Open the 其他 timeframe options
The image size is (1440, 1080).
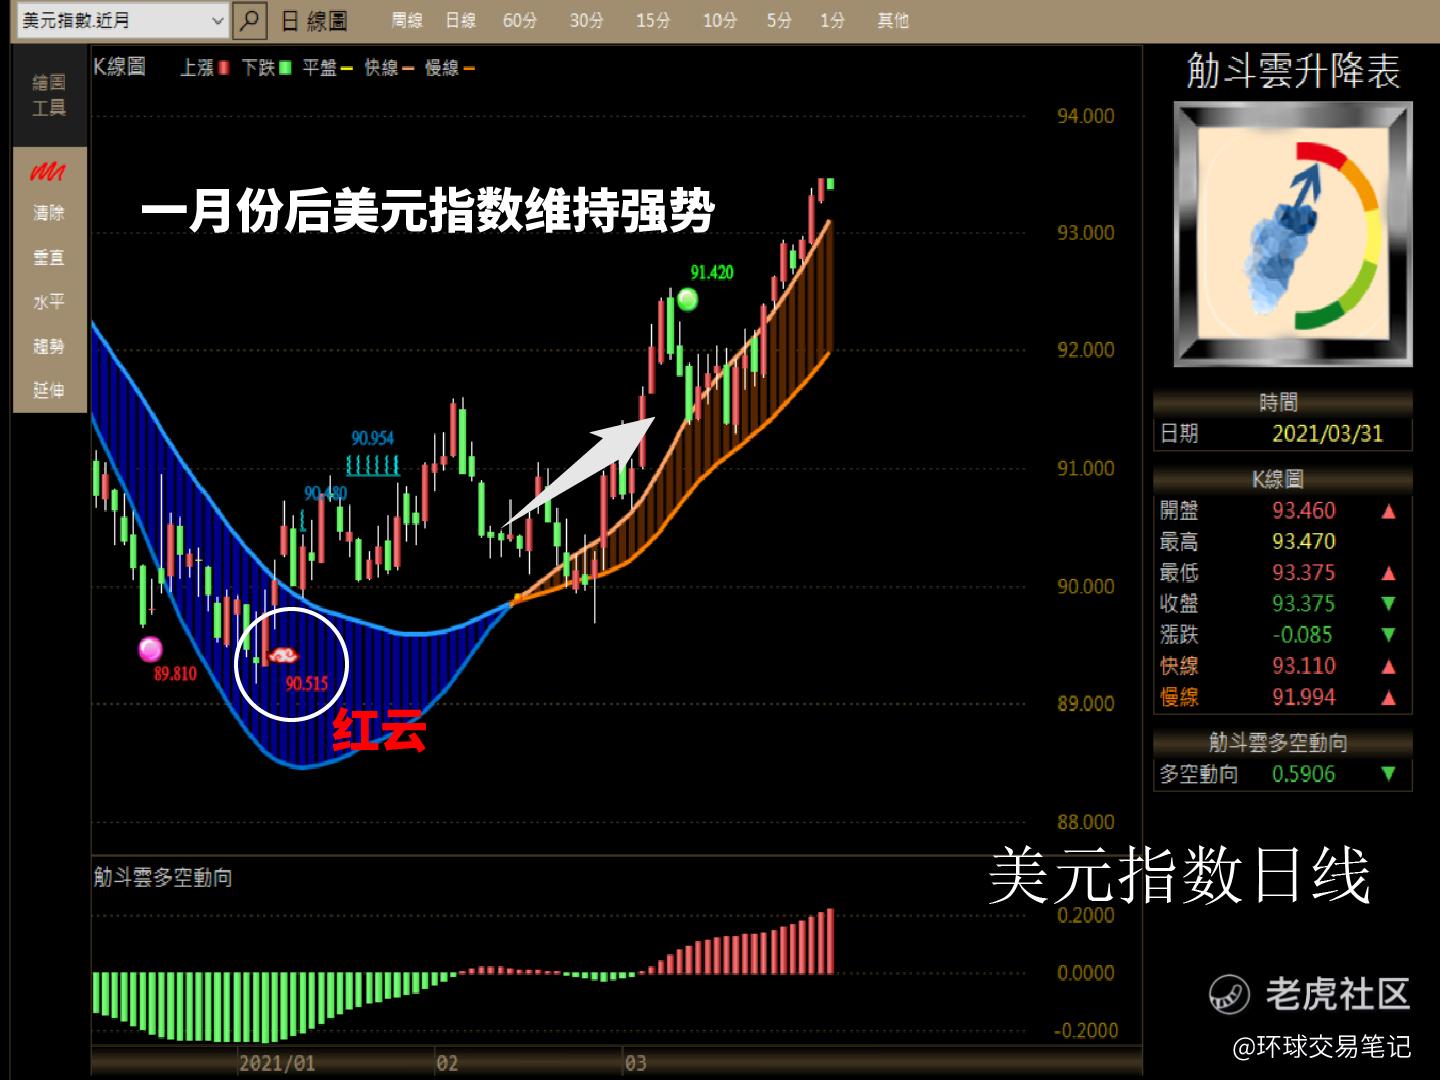pos(893,20)
